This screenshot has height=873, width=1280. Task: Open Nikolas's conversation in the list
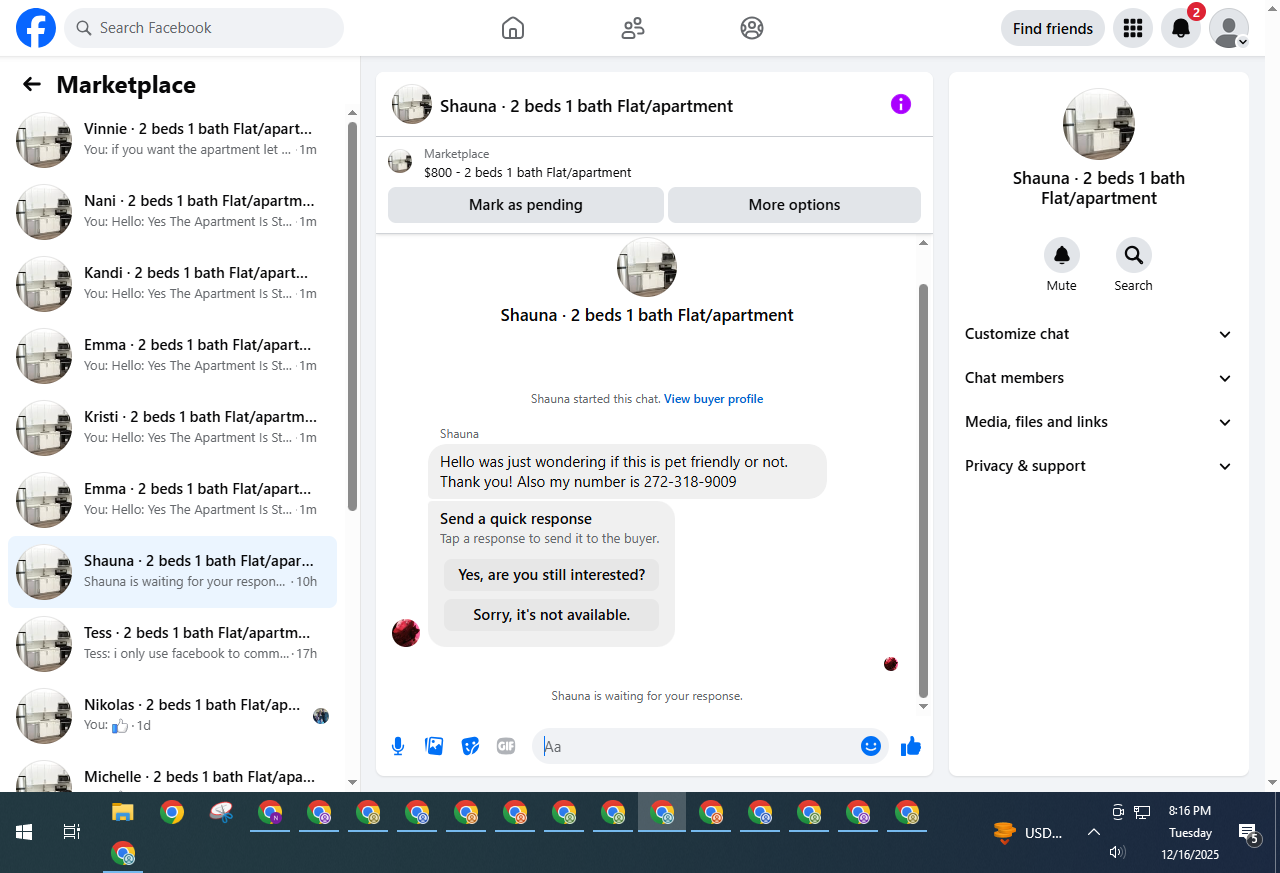[172, 716]
